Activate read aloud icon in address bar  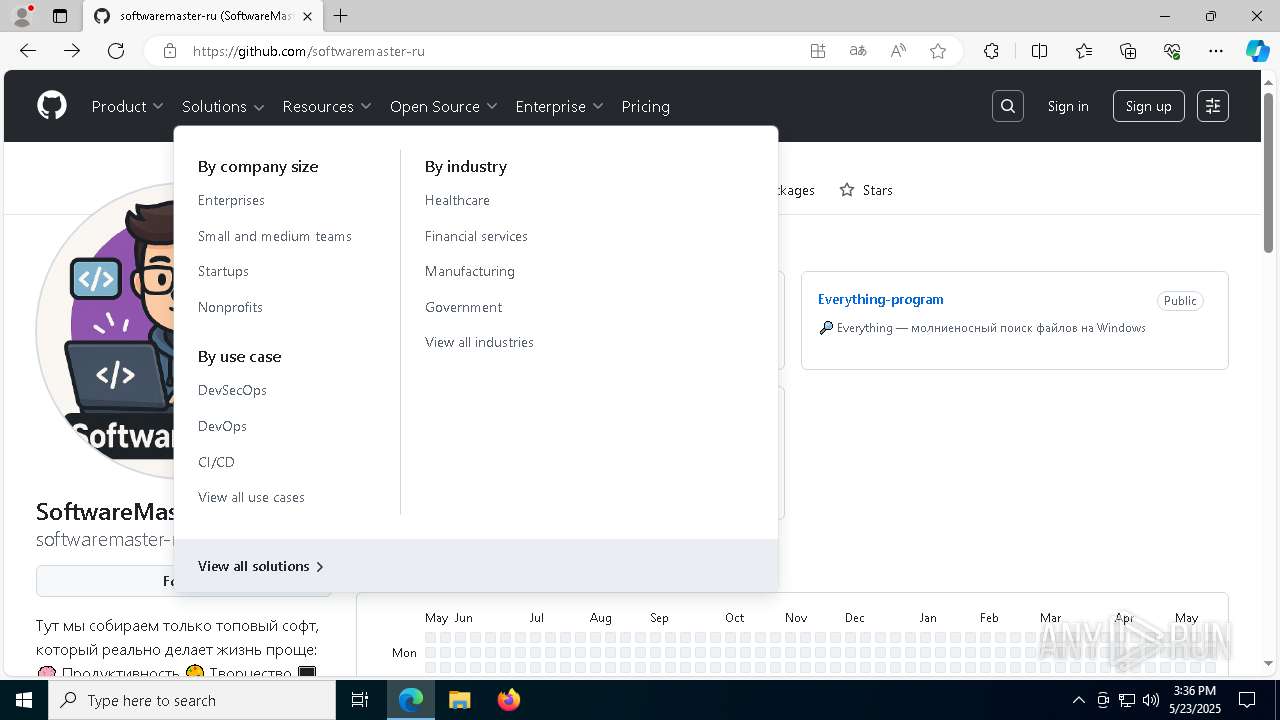[x=898, y=51]
